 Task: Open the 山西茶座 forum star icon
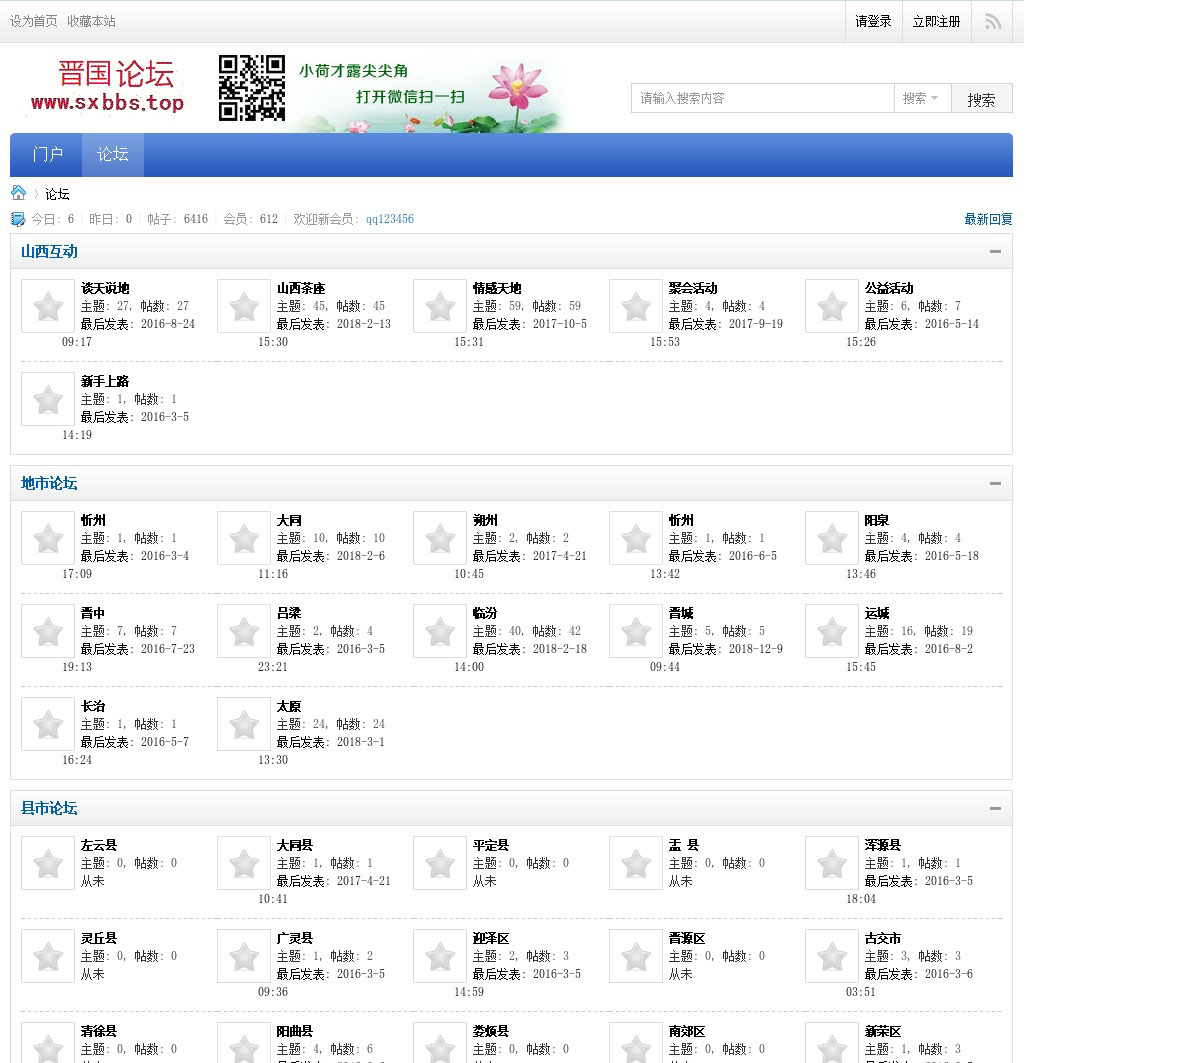point(244,306)
